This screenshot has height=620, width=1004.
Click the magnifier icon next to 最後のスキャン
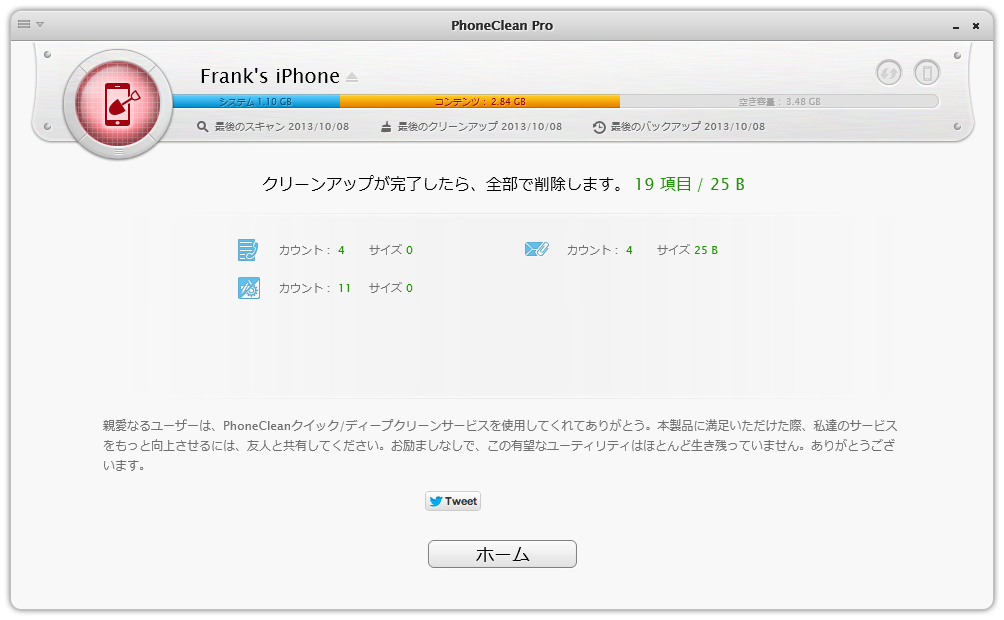pyautogui.click(x=202, y=127)
